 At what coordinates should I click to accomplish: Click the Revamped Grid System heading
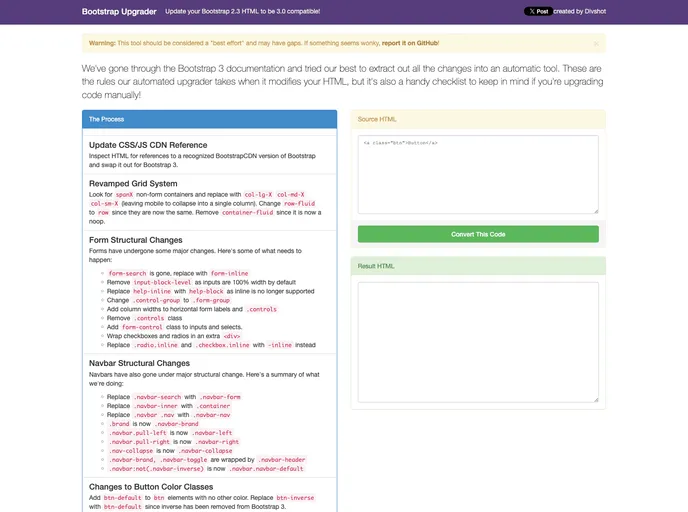[x=133, y=184]
